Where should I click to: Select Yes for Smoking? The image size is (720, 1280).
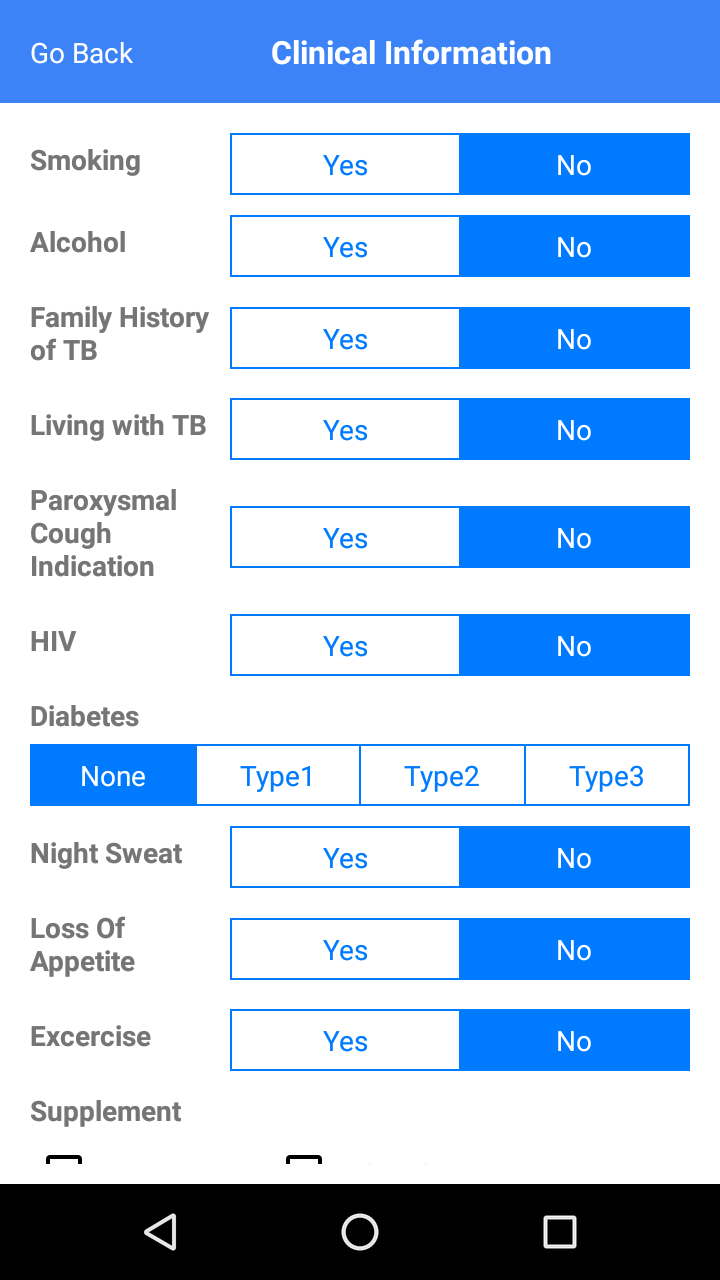pos(345,164)
